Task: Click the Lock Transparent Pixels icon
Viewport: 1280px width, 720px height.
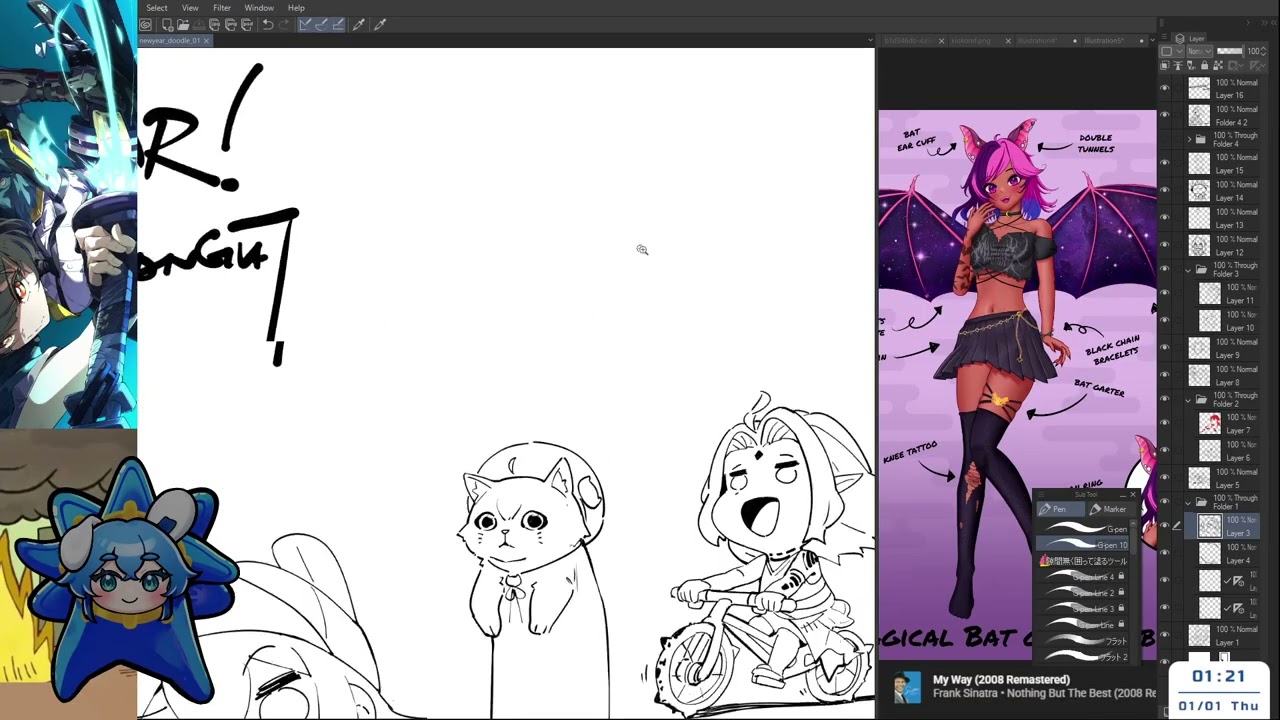Action: pos(1218,65)
